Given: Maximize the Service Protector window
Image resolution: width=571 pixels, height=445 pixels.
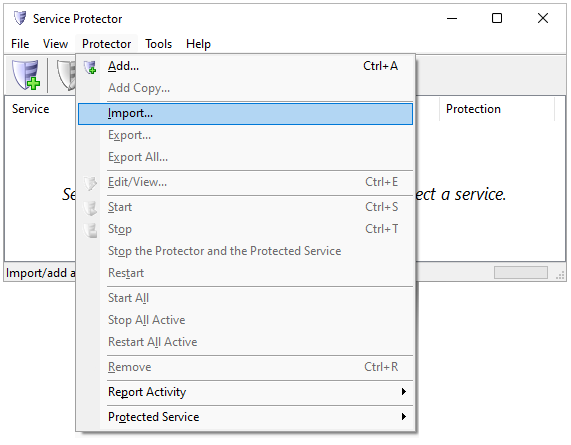Looking at the screenshot, I should point(497,18).
